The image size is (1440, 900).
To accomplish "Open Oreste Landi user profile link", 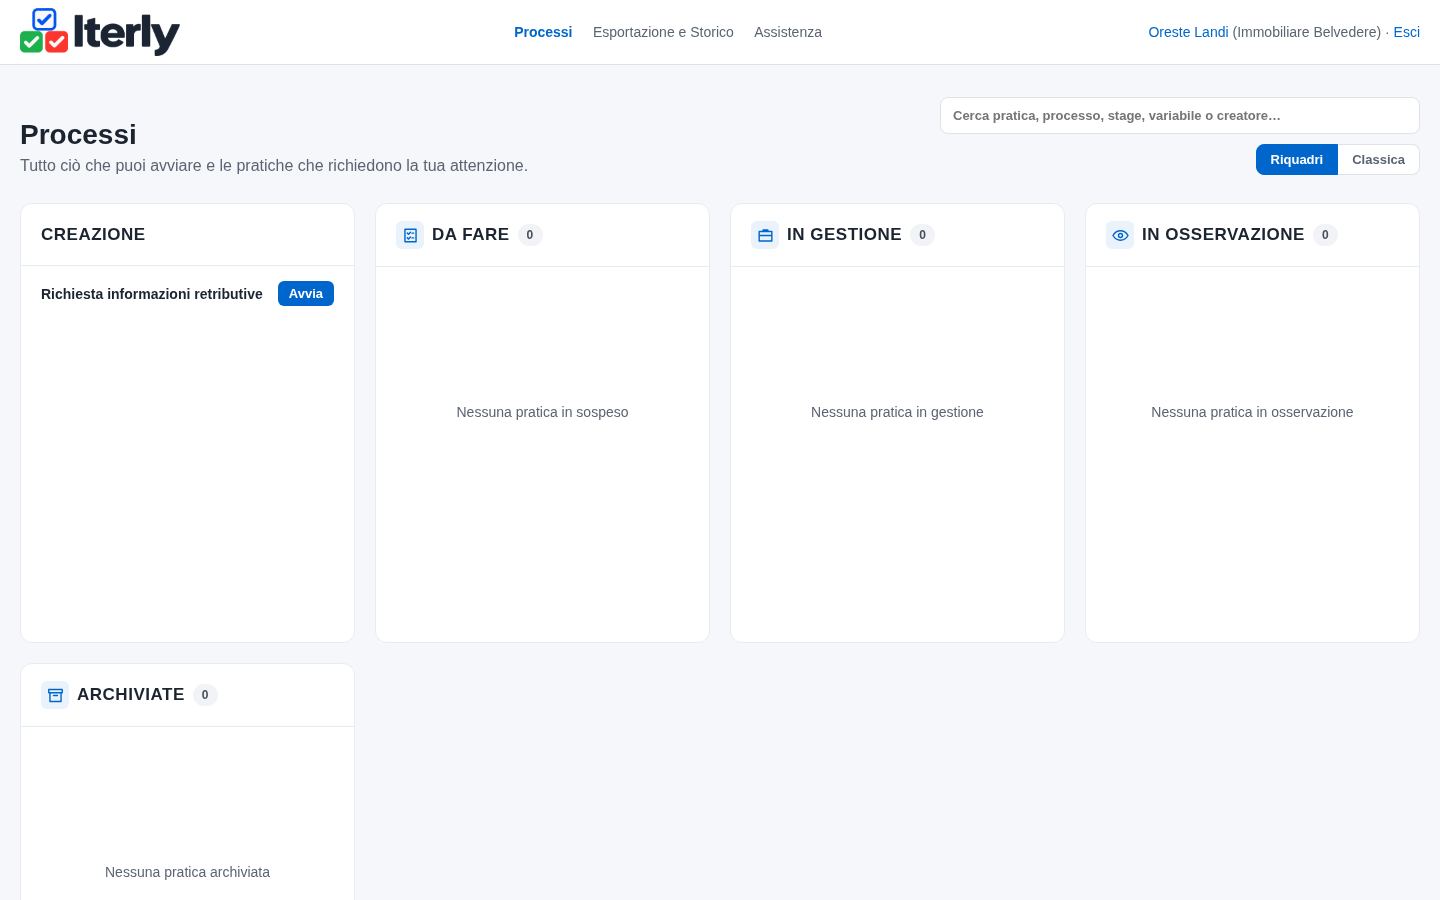I will 1188,32.
